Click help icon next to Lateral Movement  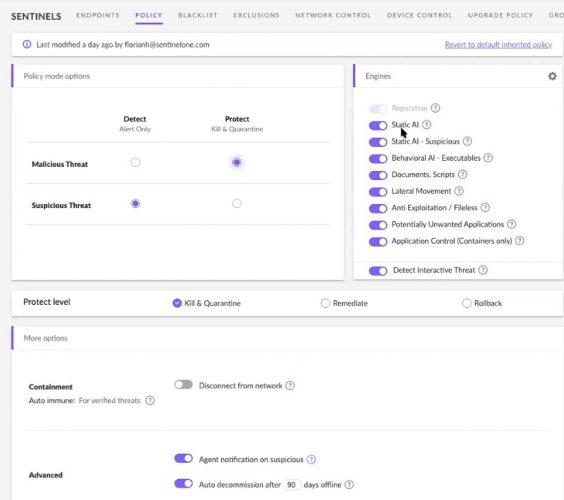point(459,191)
